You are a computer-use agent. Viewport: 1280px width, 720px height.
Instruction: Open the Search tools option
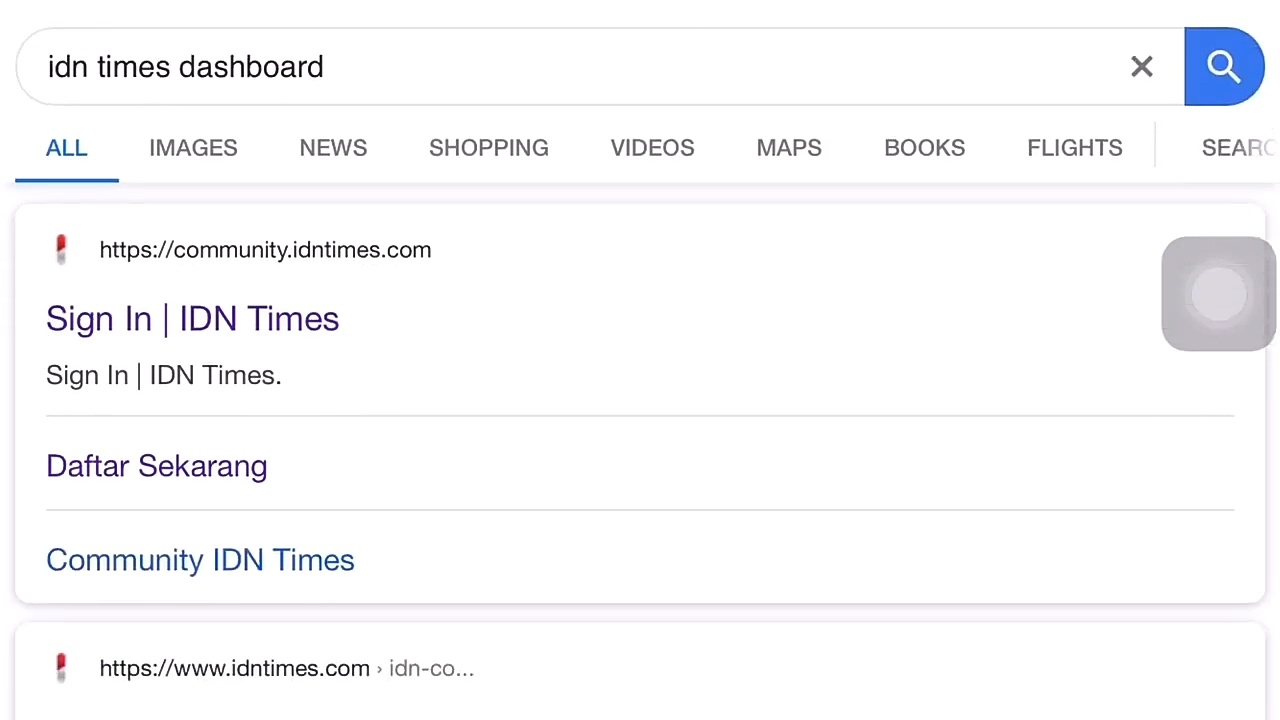point(1238,148)
